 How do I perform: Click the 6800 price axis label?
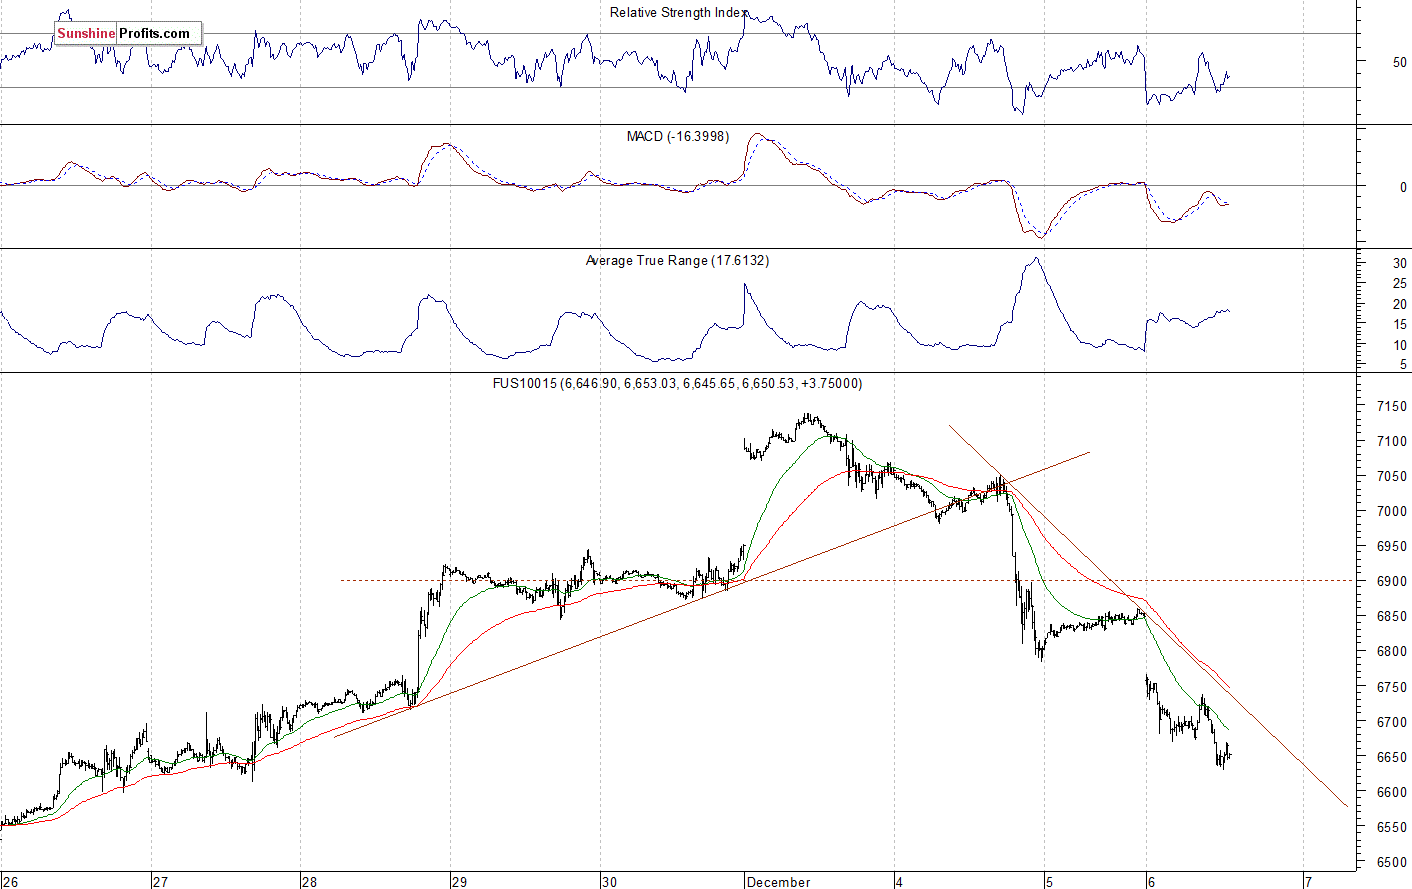[1391, 652]
